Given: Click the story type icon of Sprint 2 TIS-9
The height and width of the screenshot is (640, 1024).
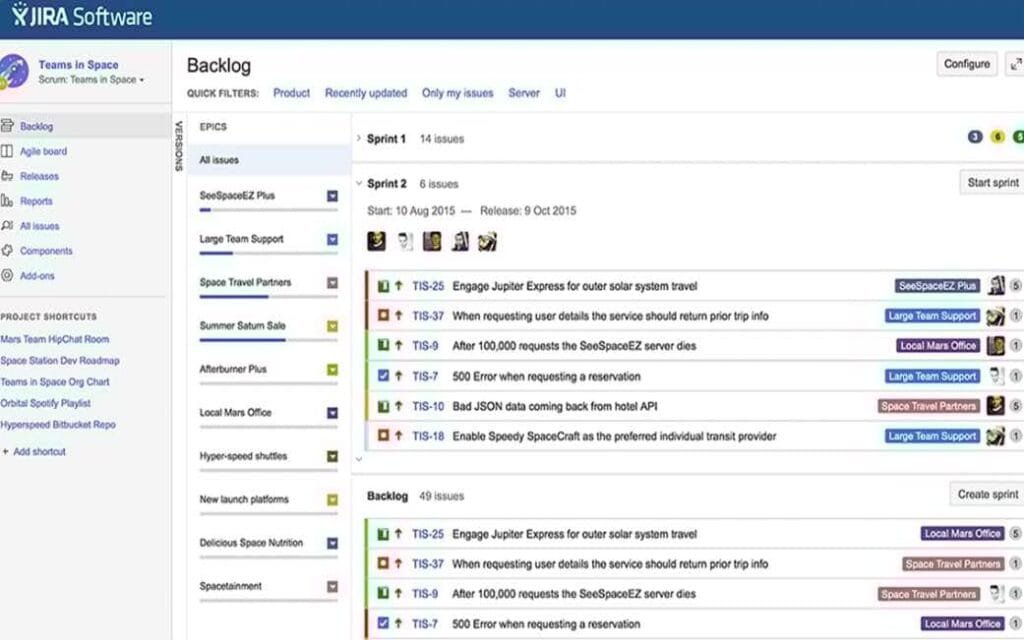Looking at the screenshot, I should click(383, 345).
